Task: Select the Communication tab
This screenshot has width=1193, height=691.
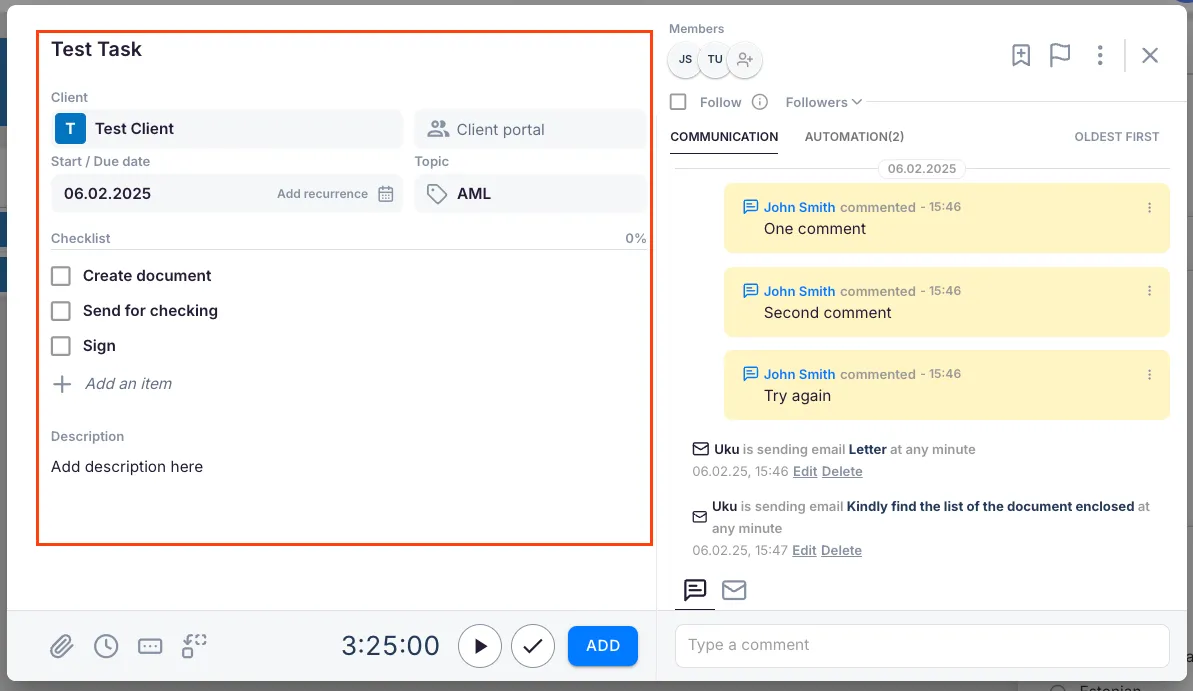Action: [724, 137]
